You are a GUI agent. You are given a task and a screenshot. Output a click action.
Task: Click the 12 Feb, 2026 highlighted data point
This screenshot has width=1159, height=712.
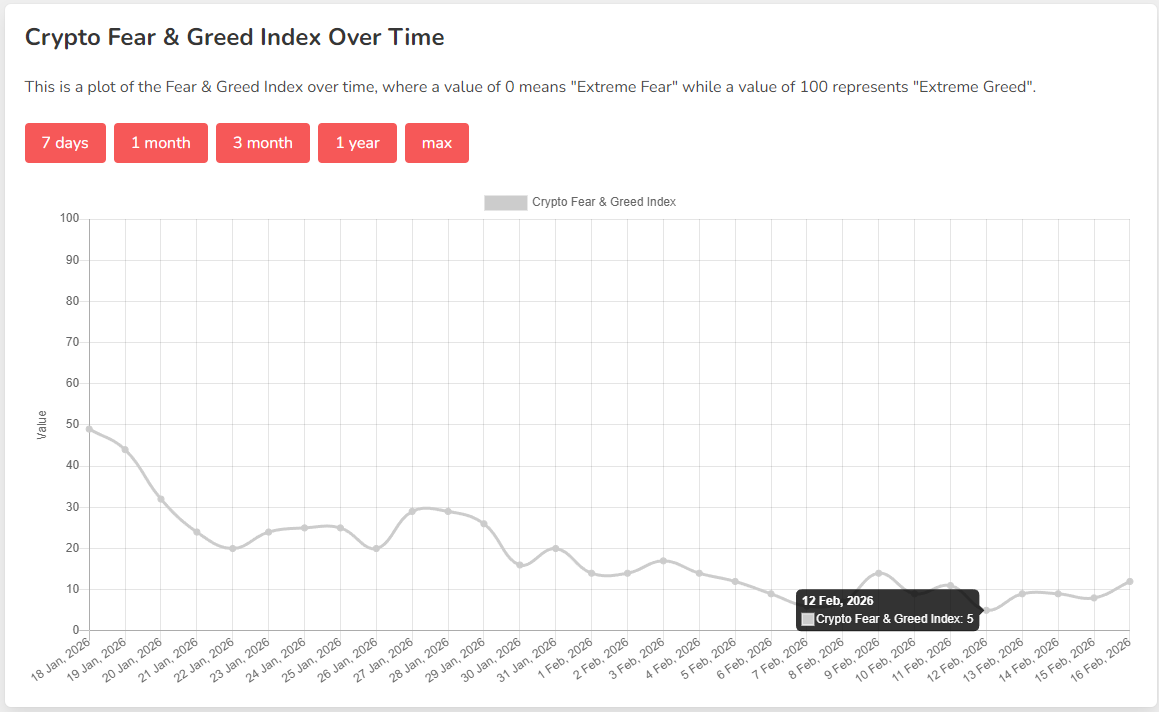[986, 610]
